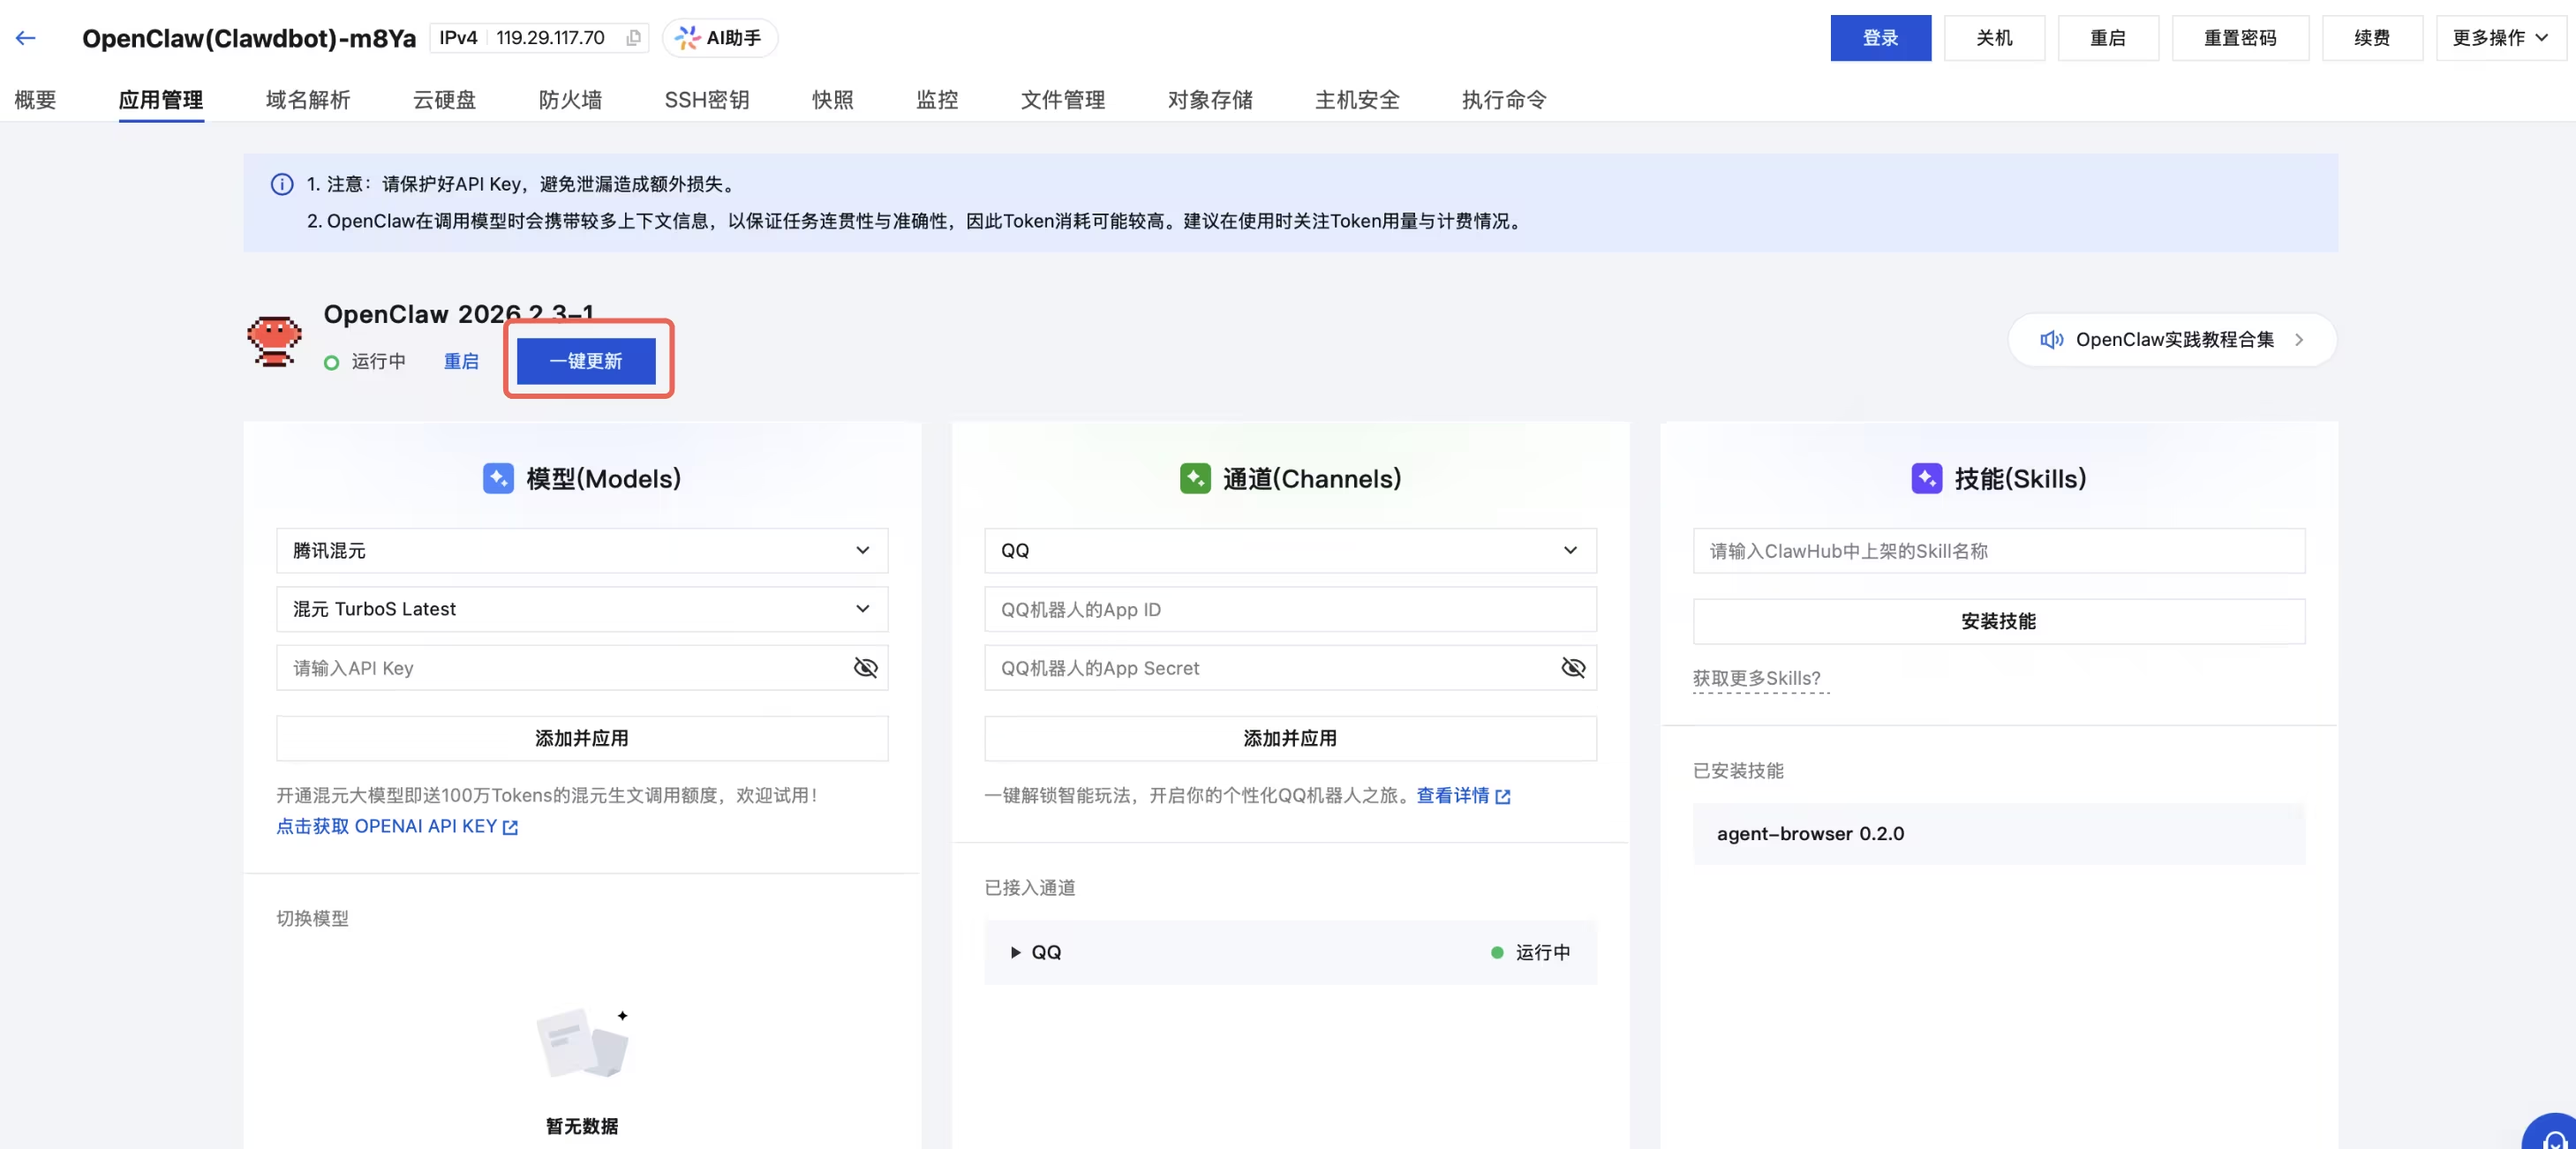Click the back arrow icon
Image resolution: width=2576 pixels, height=1149 pixels.
tap(26, 38)
